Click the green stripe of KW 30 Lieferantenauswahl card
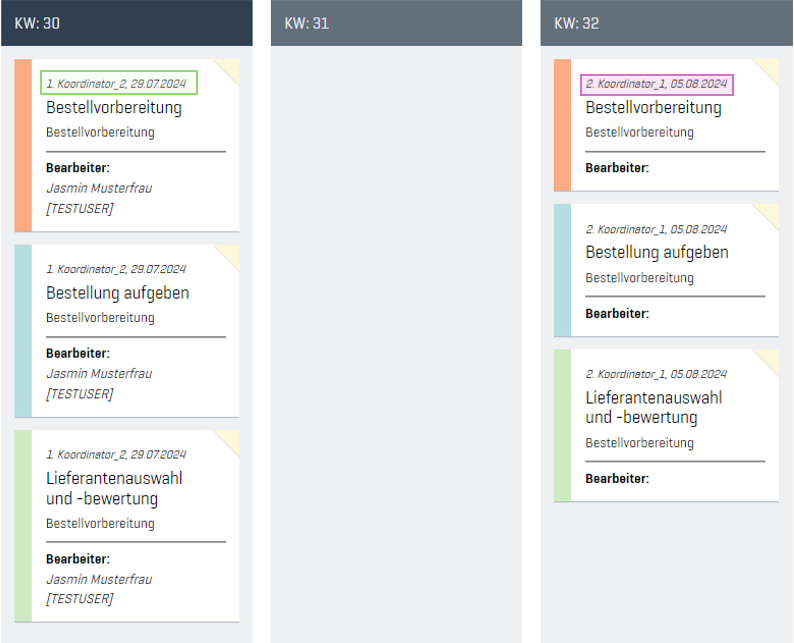Image resolution: width=794 pixels, height=643 pixels. [x=23, y=525]
